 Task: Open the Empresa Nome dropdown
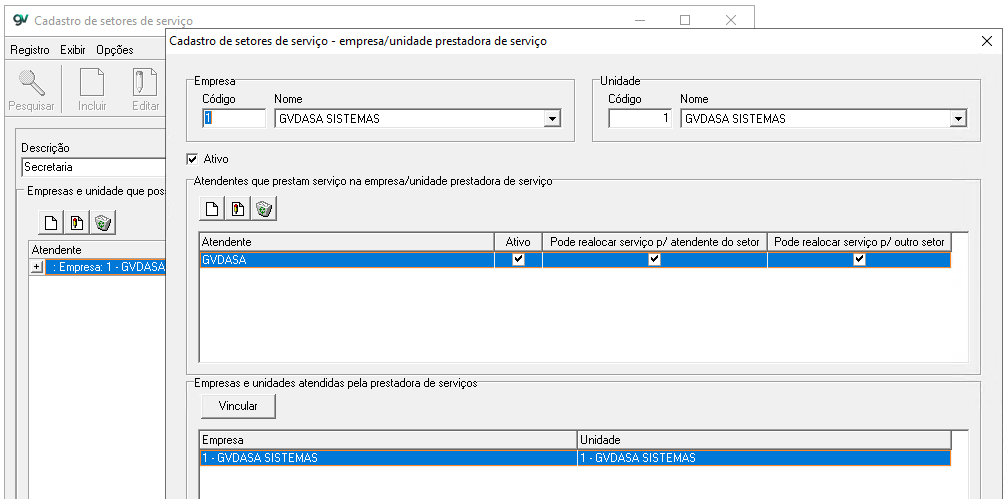pos(551,119)
